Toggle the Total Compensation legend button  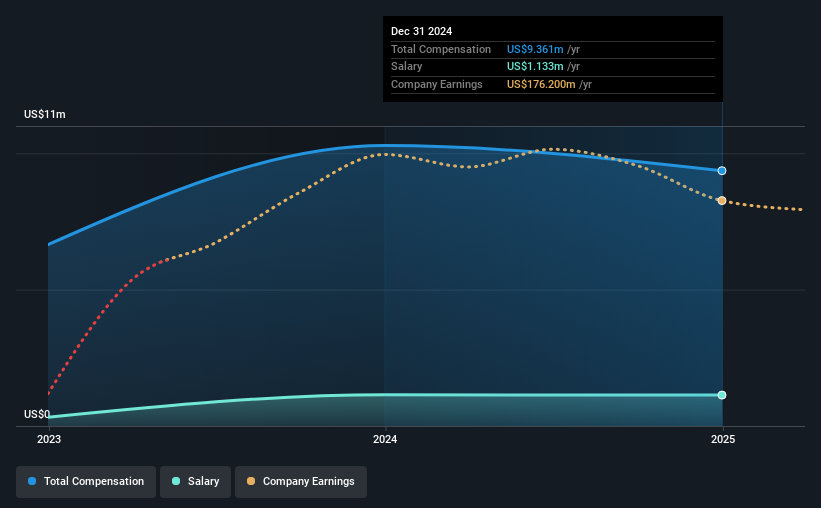[x=86, y=482]
